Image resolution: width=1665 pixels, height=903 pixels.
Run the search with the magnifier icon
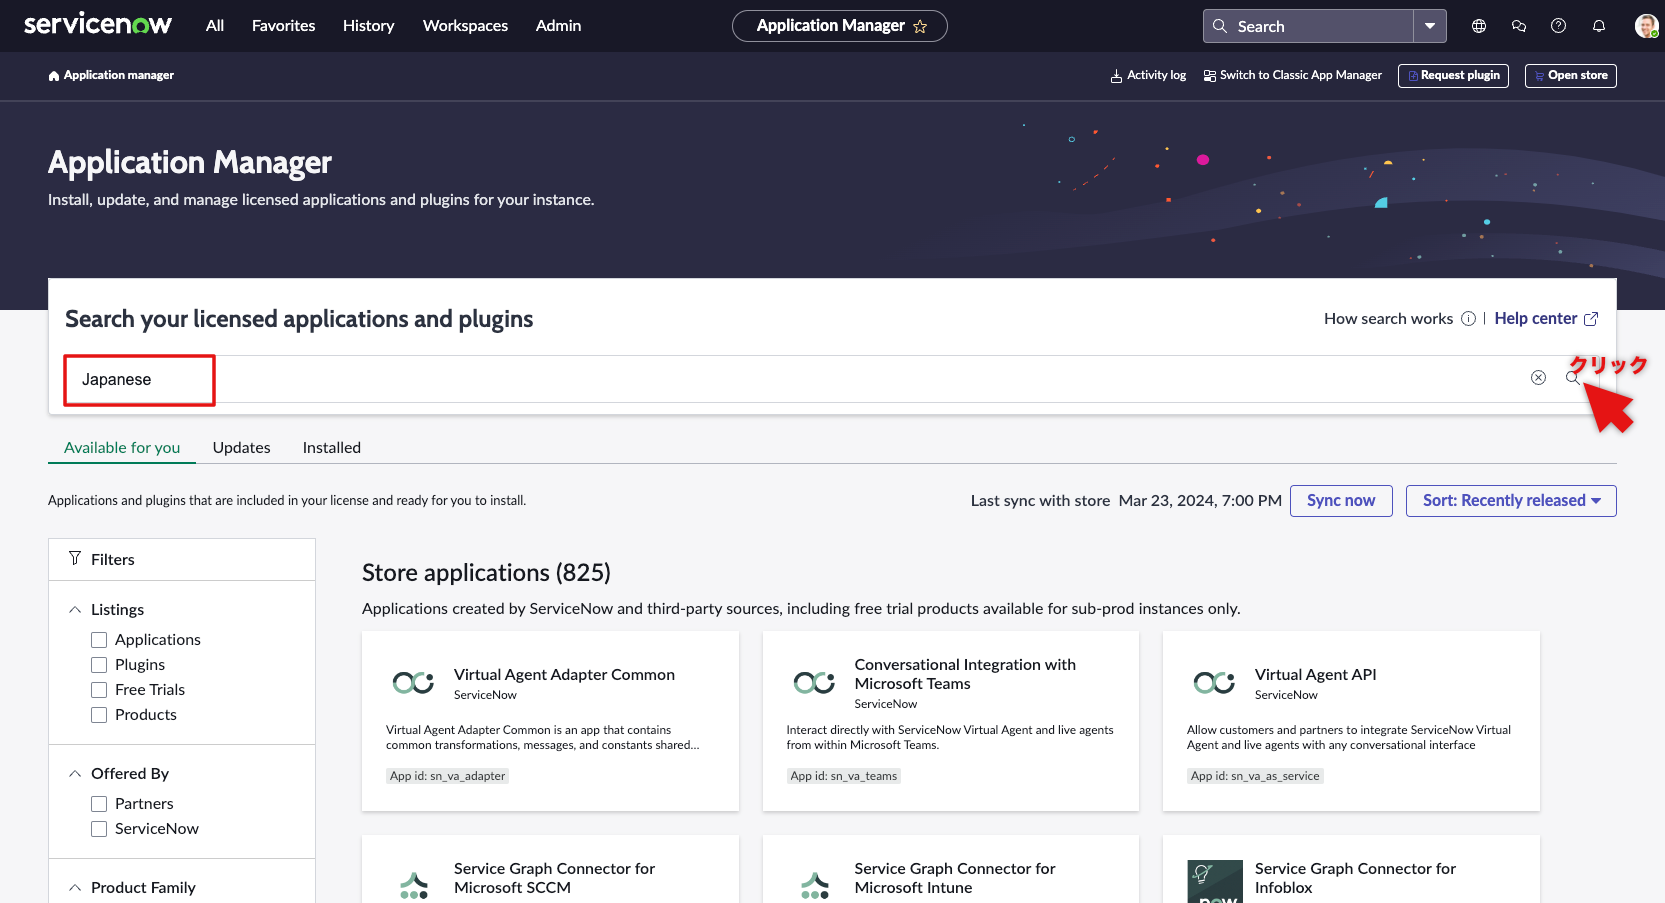(x=1573, y=378)
